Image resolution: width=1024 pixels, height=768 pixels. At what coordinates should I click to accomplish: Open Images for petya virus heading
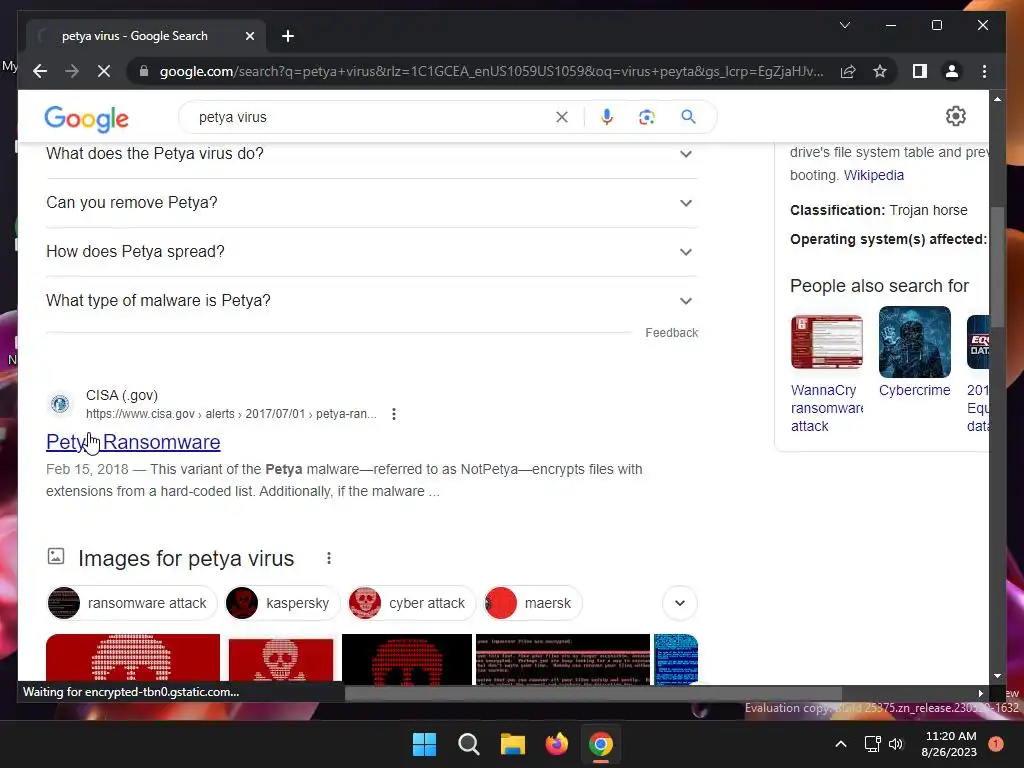click(x=186, y=559)
